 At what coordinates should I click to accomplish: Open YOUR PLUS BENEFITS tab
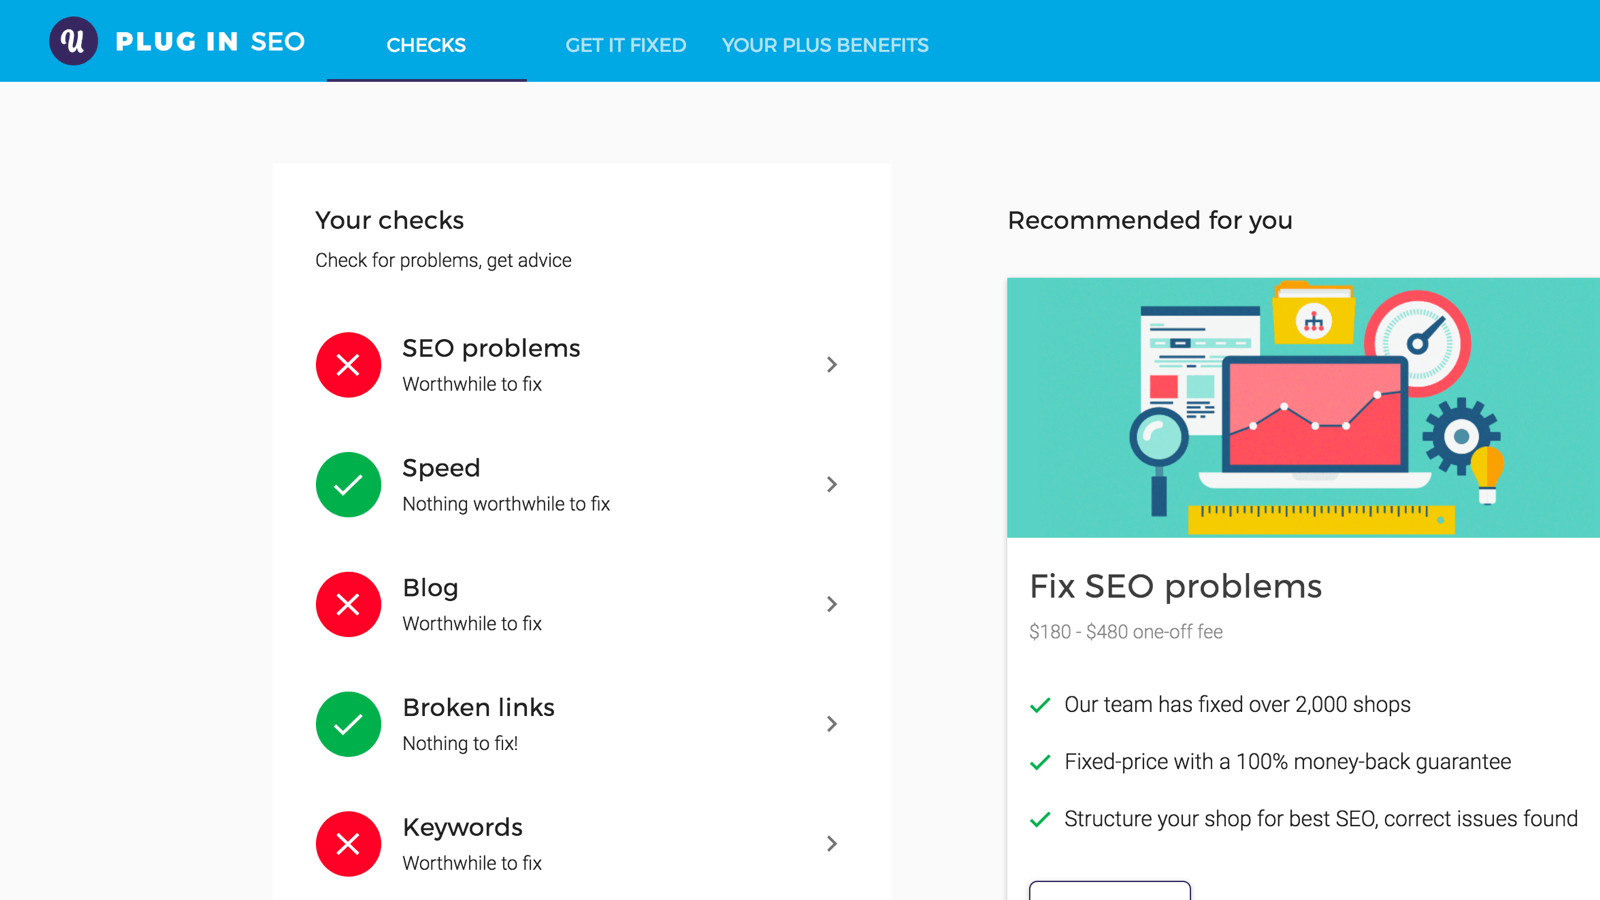tap(824, 44)
